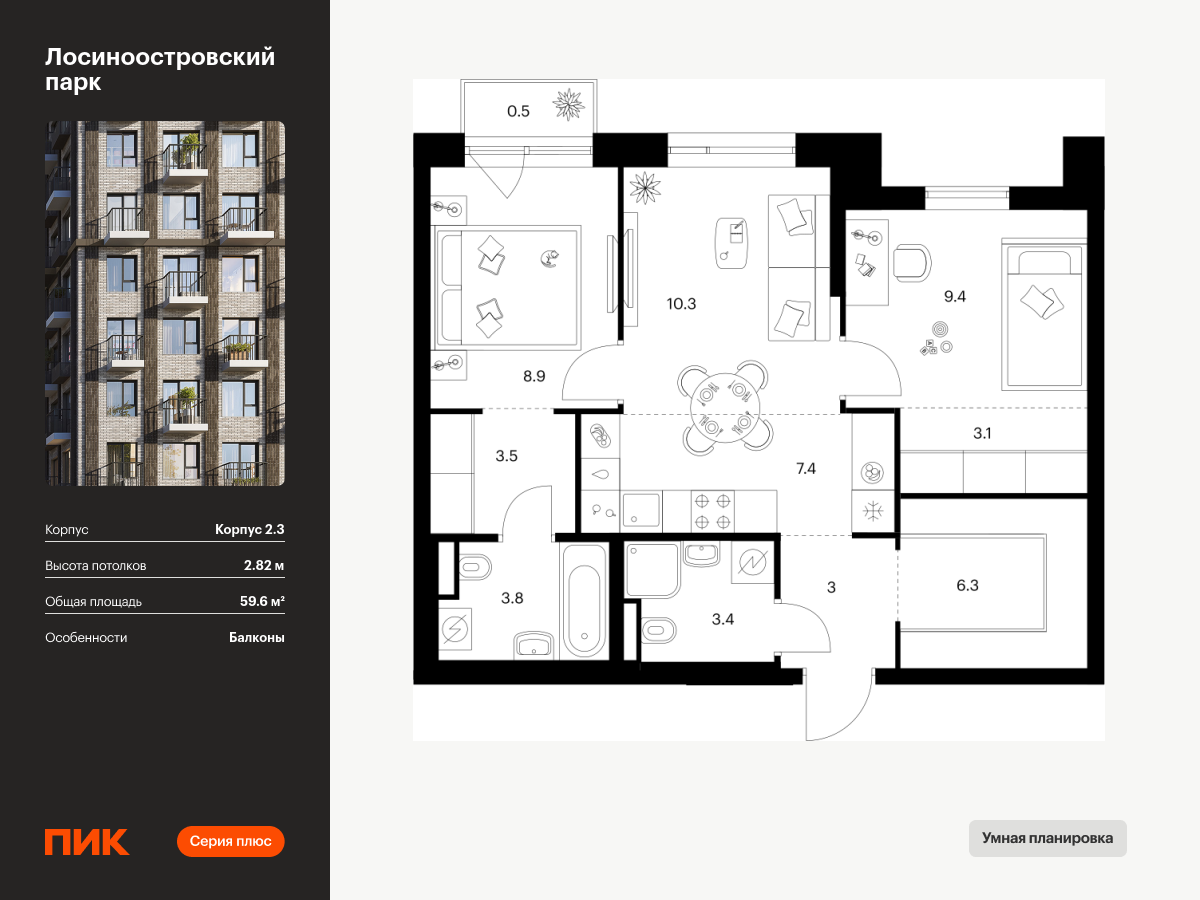Click the entrance door swing
Viewport: 1200px width, 900px height.
(840, 706)
